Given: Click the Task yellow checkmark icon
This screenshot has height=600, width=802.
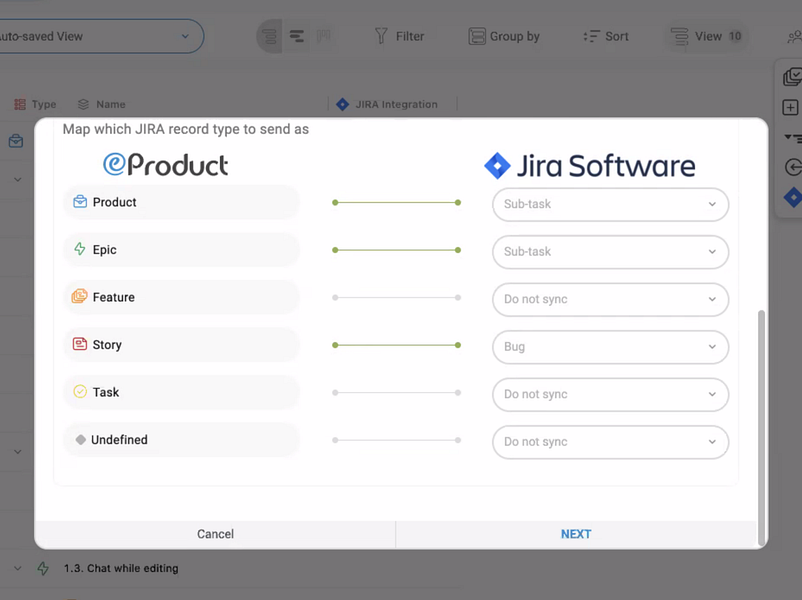Looking at the screenshot, I should [80, 391].
